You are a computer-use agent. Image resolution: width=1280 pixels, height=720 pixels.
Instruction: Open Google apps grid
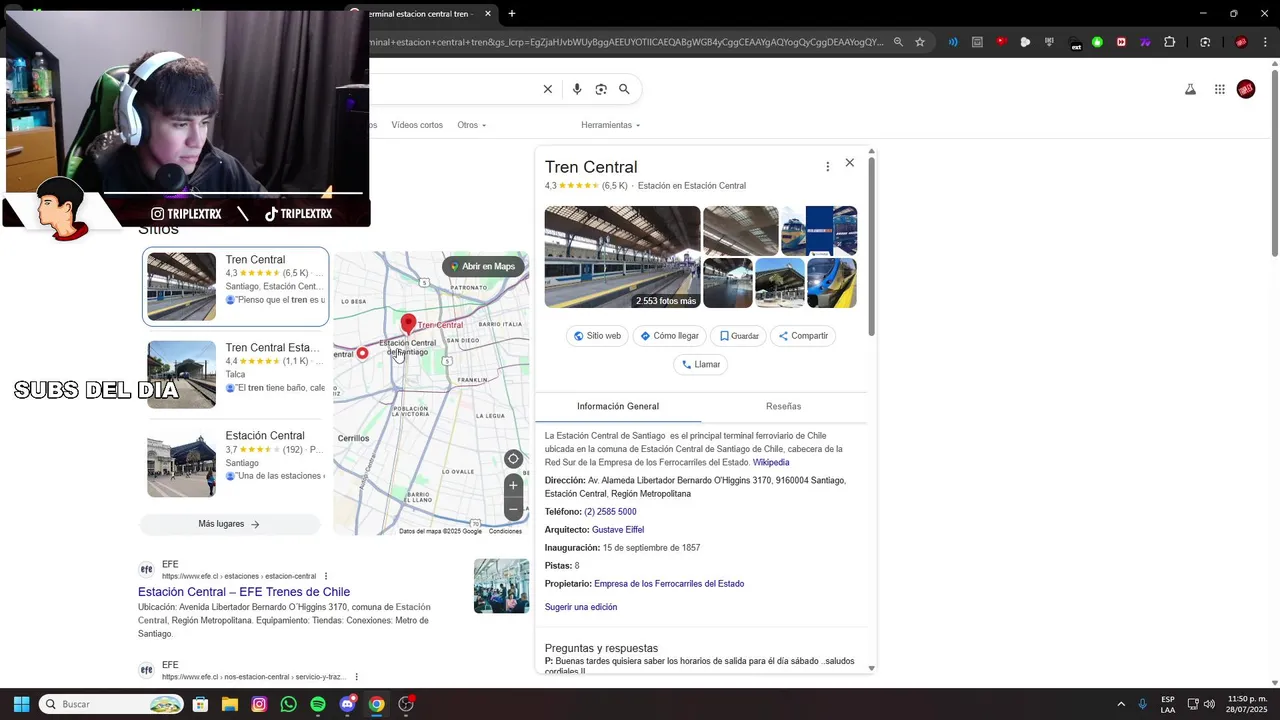point(1219,89)
